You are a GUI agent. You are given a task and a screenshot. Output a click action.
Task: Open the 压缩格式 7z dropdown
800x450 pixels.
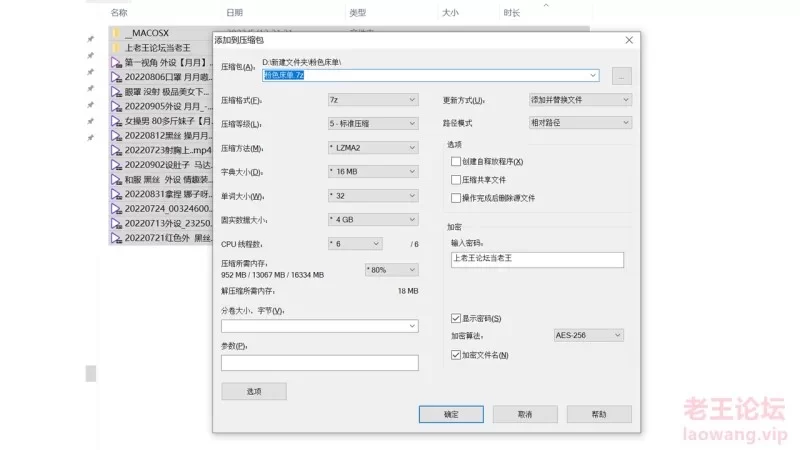coord(373,100)
